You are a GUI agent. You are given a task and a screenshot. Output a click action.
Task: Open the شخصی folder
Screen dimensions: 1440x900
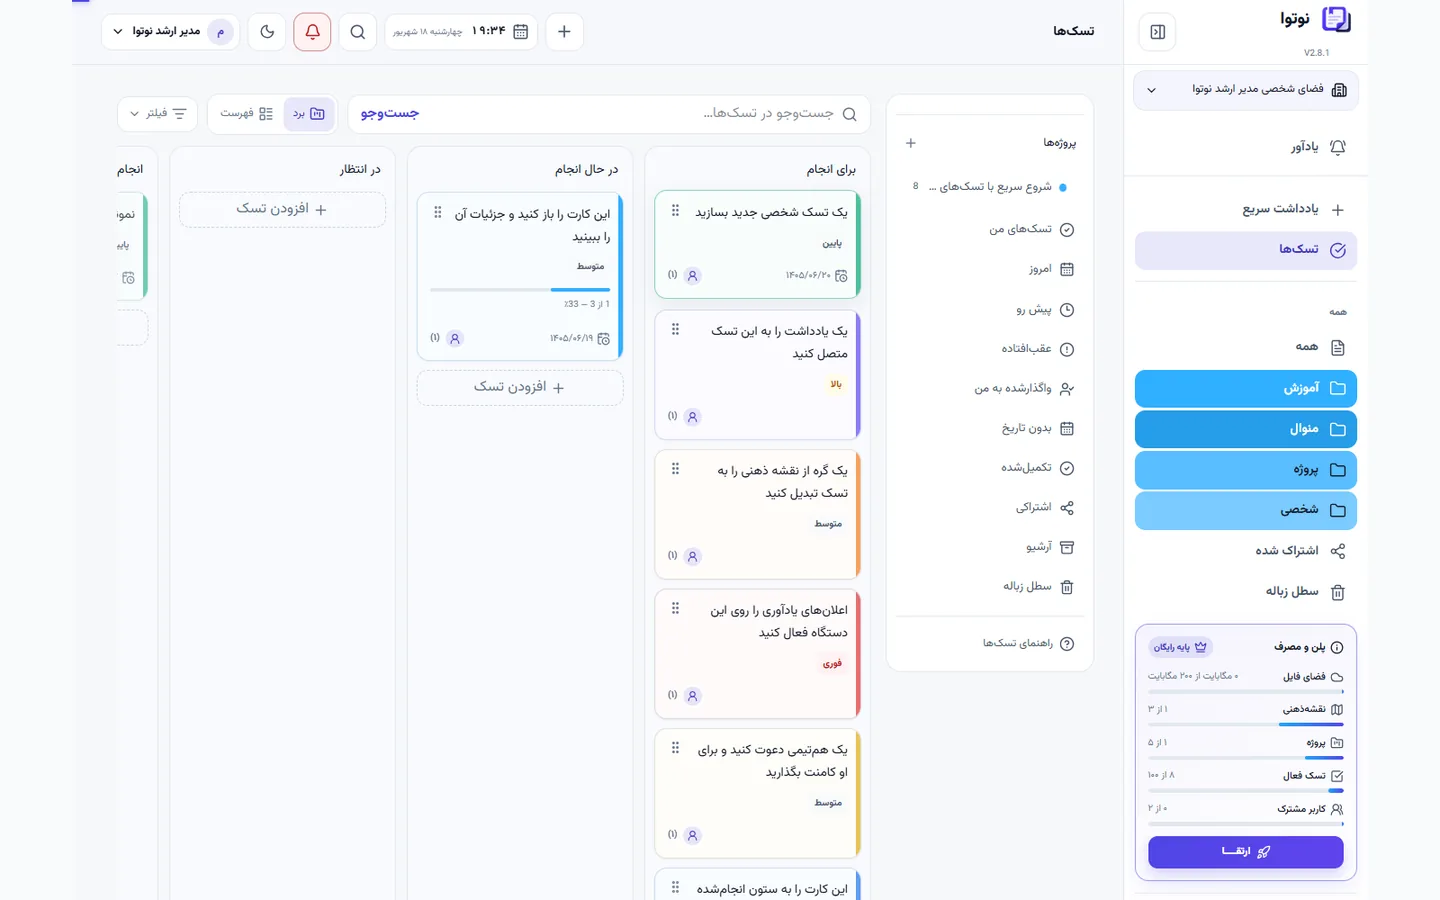pyautogui.click(x=1246, y=510)
